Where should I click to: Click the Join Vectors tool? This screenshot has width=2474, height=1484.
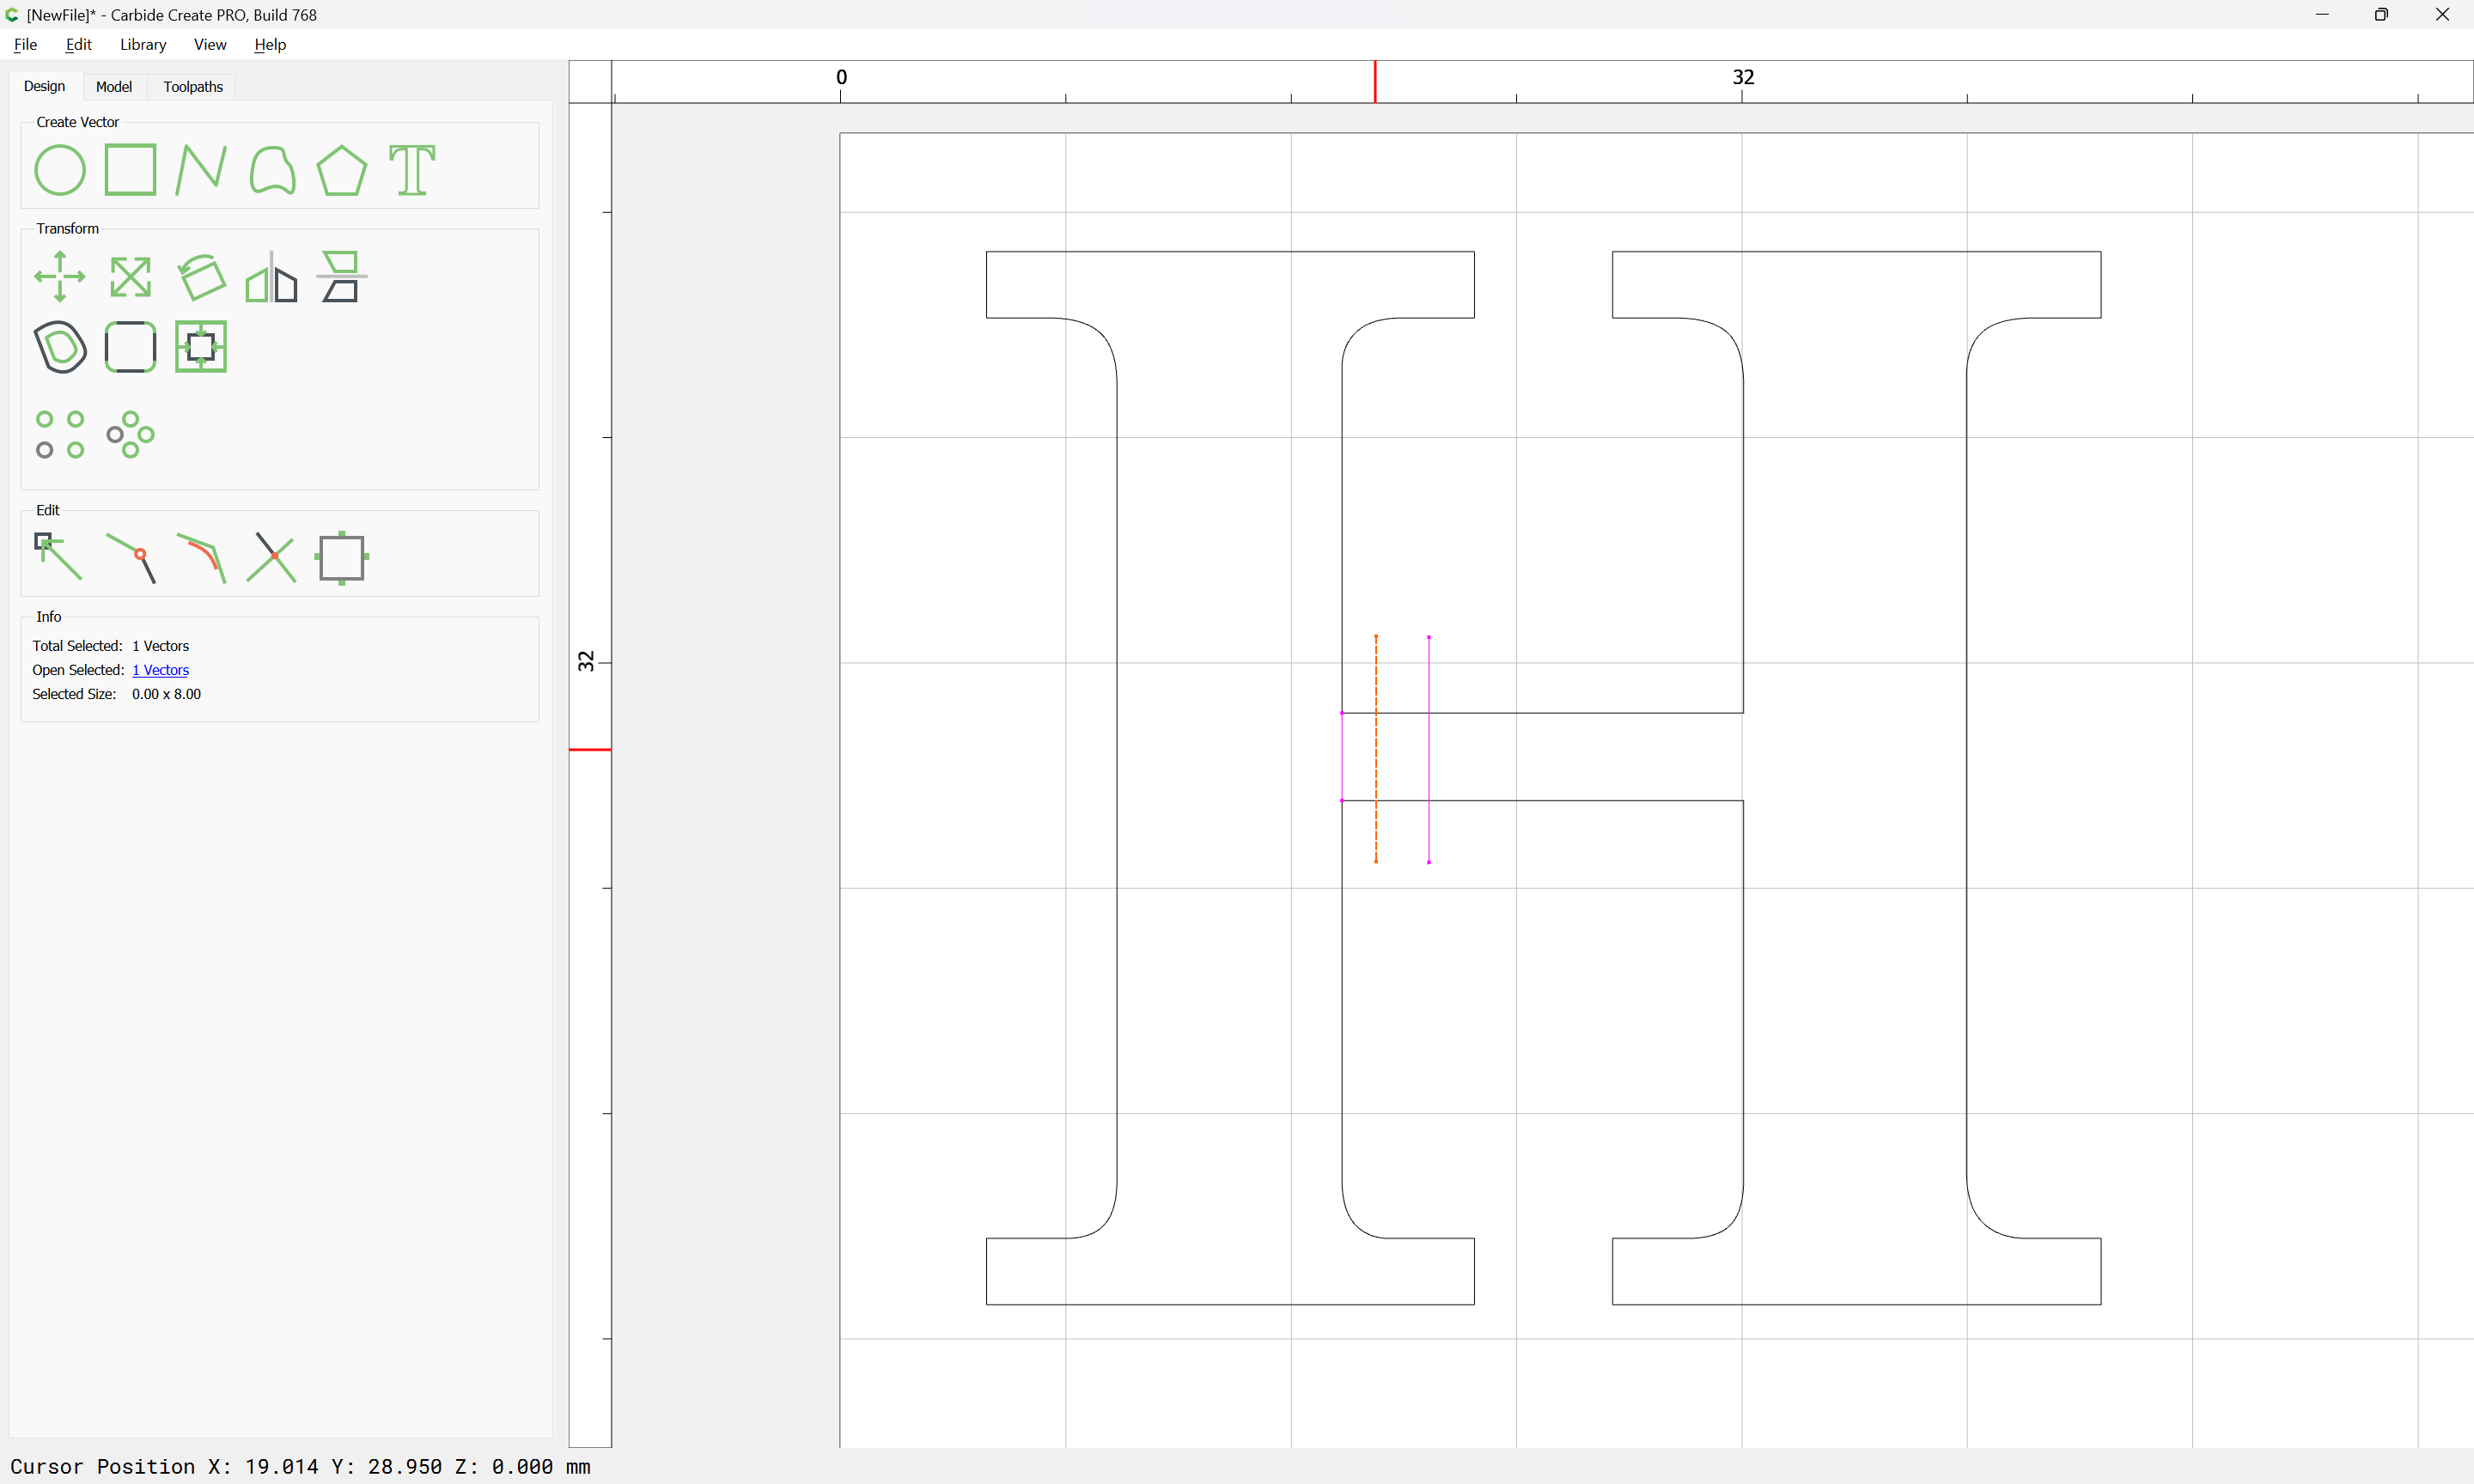tap(131, 557)
